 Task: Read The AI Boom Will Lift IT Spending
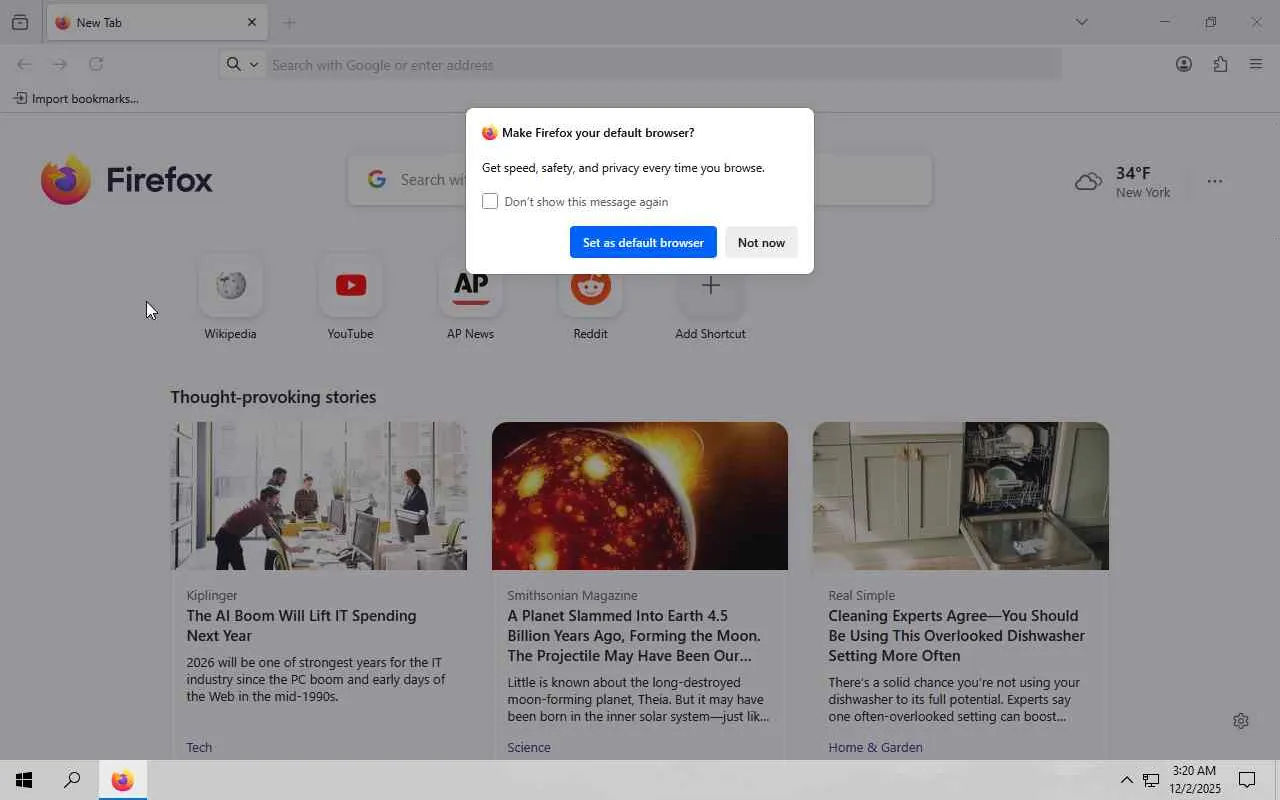click(x=301, y=625)
